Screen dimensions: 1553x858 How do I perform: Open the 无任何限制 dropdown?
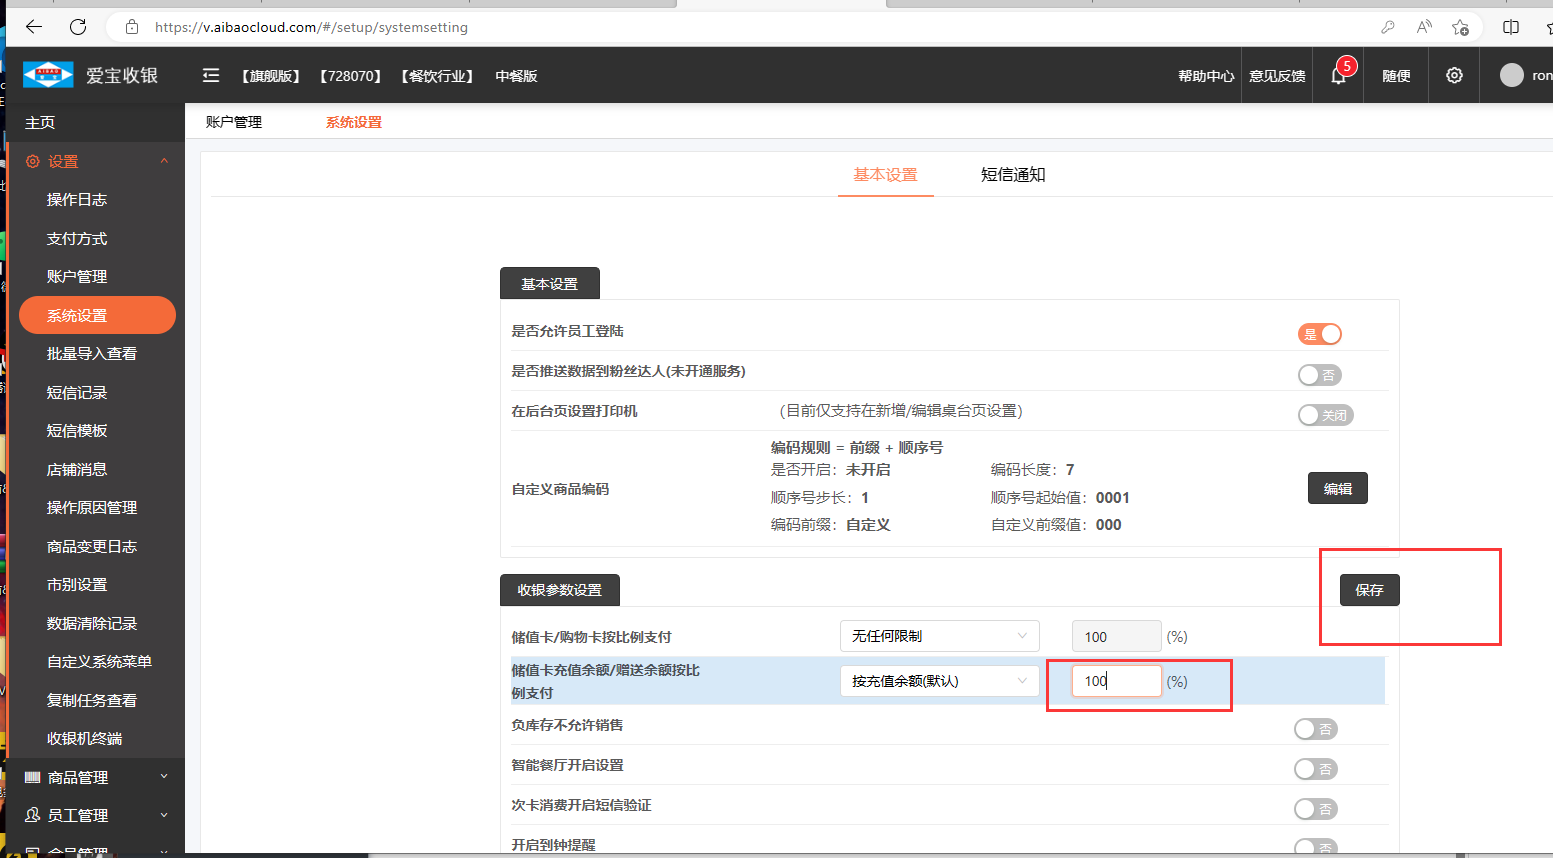click(x=939, y=636)
